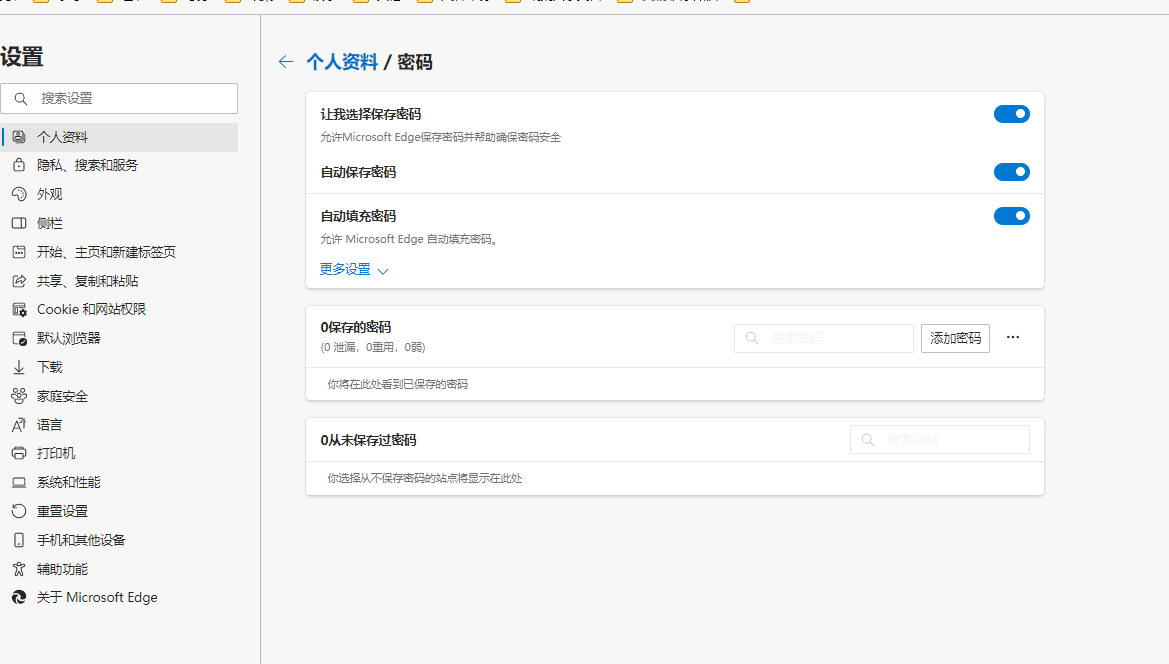Image resolution: width=1169 pixels, height=664 pixels.
Task: Click the phone icon for 手机和其他设备
Action: pos(19,540)
